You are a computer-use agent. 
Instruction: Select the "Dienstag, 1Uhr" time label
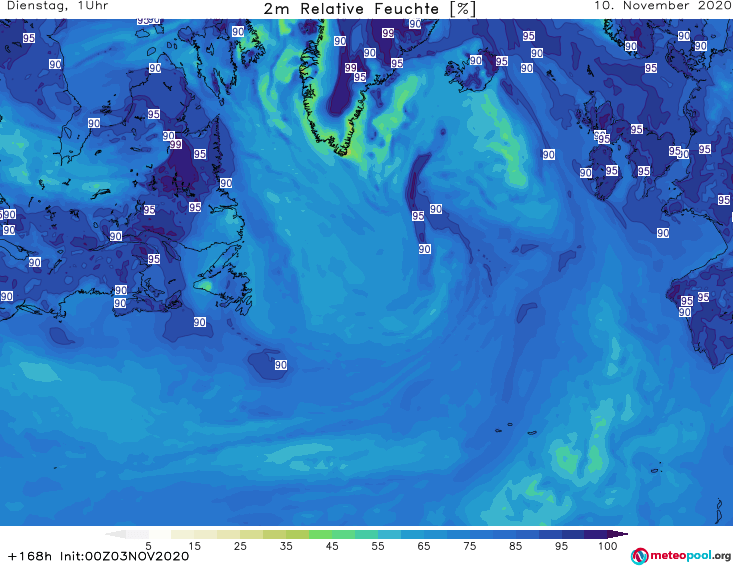57,6
